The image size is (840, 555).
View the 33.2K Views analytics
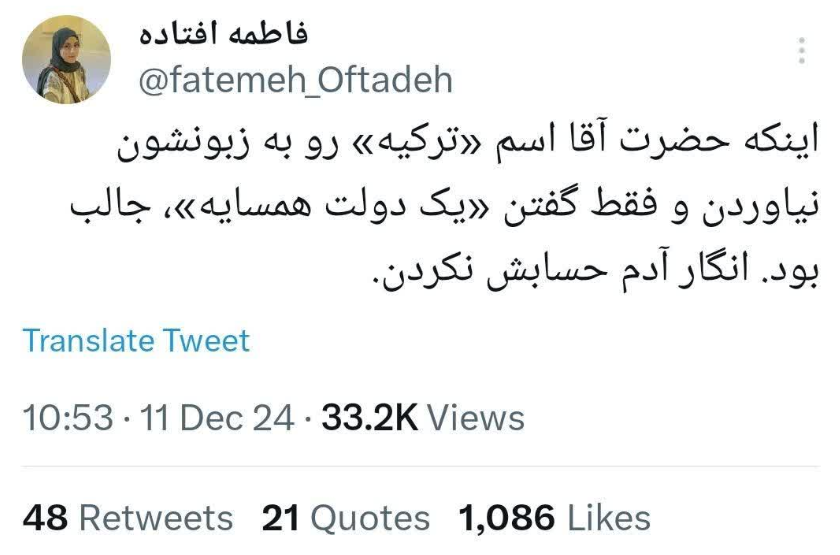pos(423,418)
